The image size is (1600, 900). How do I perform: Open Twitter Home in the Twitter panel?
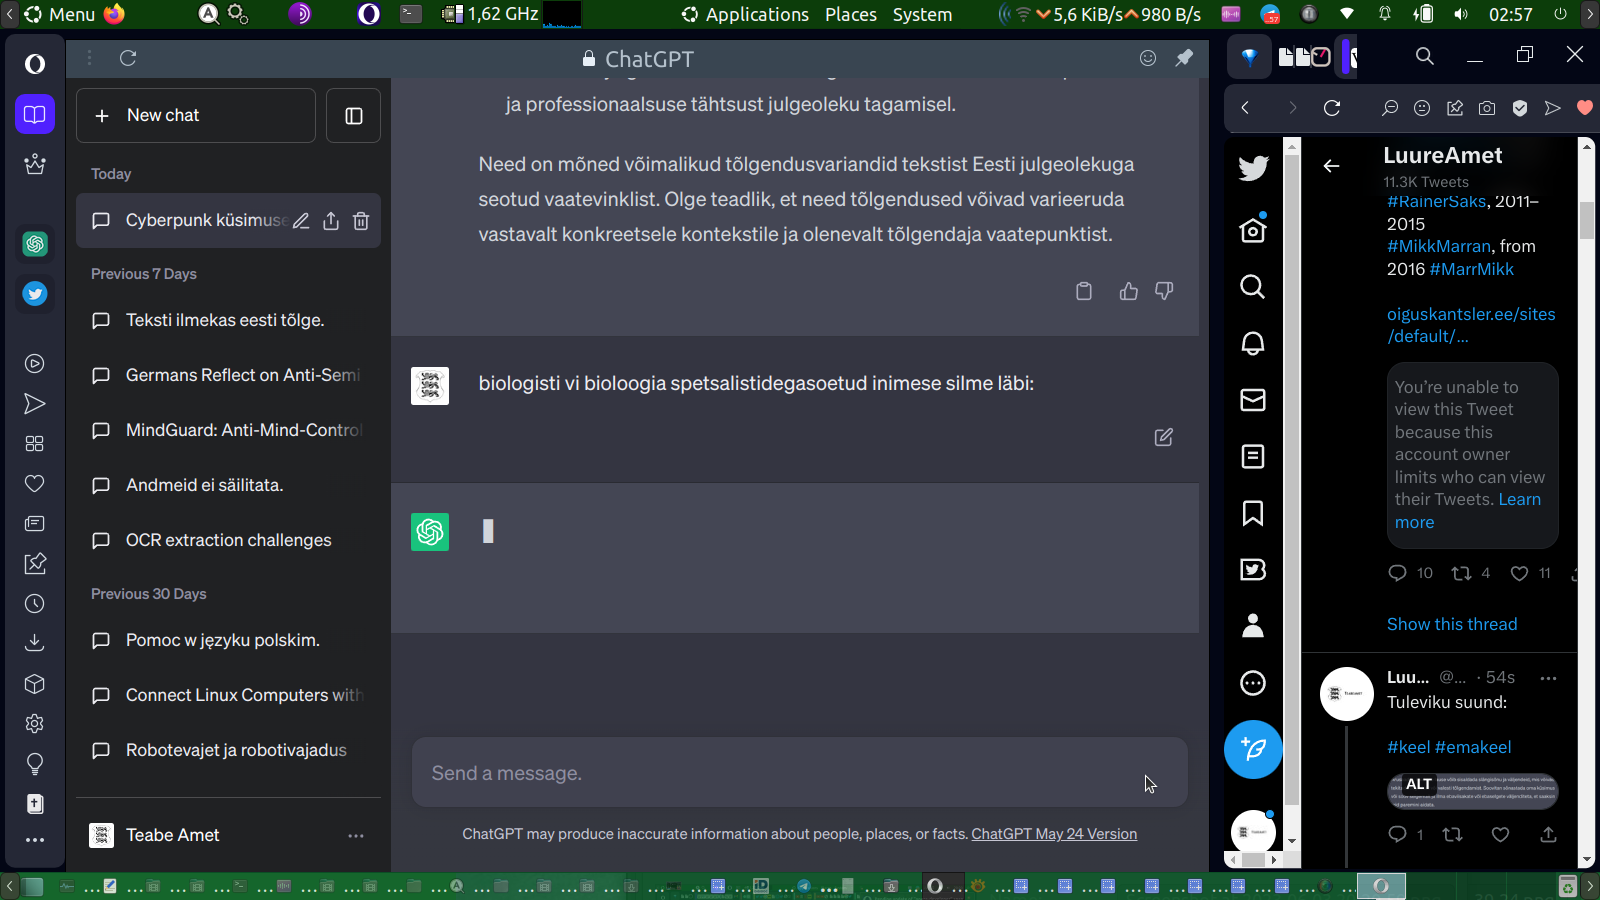pyautogui.click(x=1253, y=230)
